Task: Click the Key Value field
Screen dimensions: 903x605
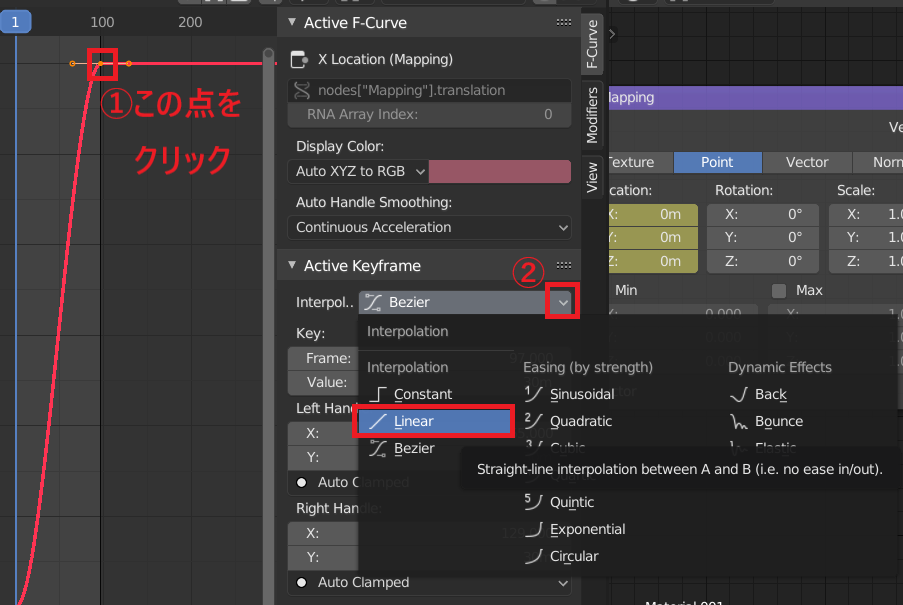Action: point(323,382)
